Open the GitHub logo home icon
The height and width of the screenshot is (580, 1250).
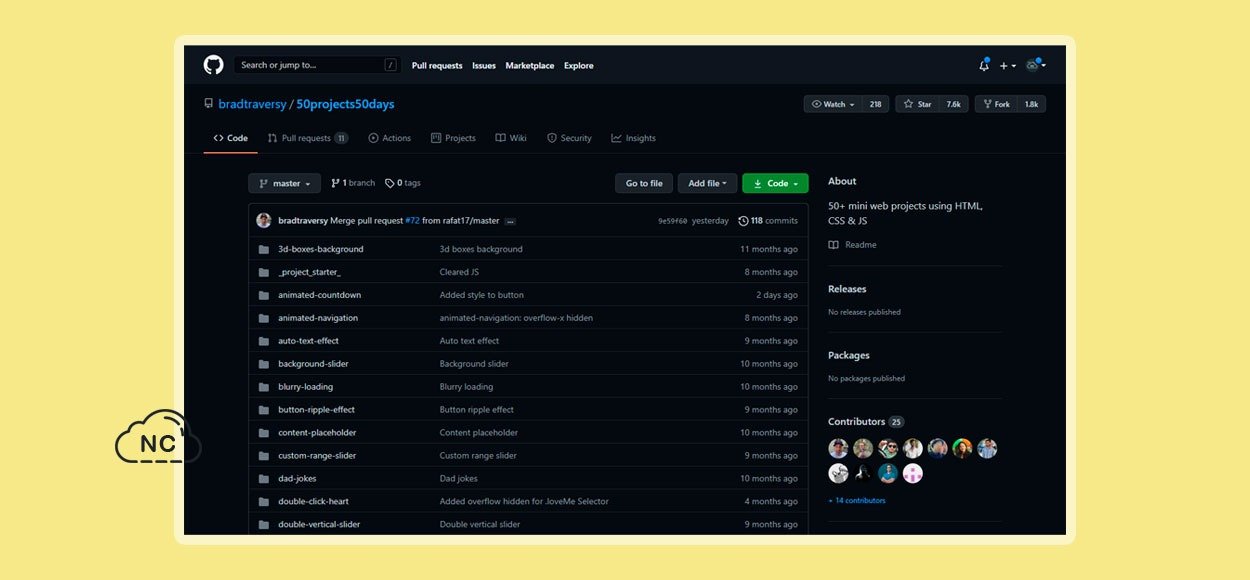(213, 65)
